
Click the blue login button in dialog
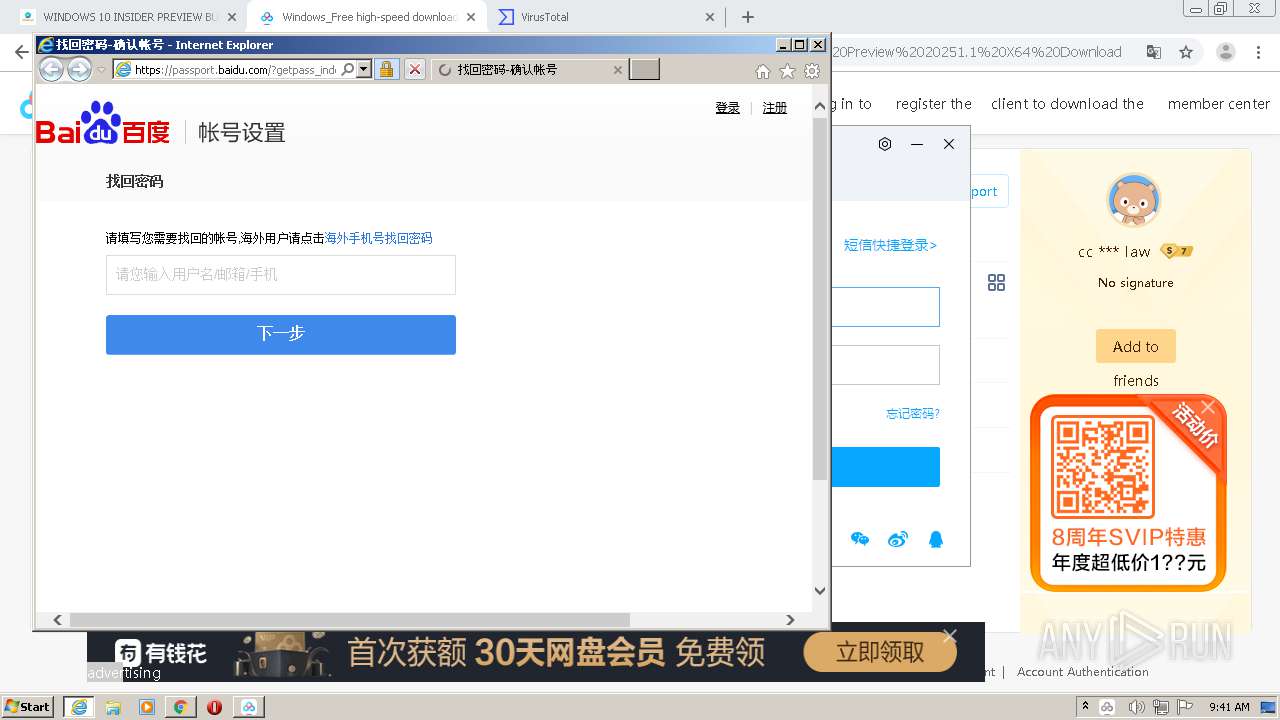[886, 467]
